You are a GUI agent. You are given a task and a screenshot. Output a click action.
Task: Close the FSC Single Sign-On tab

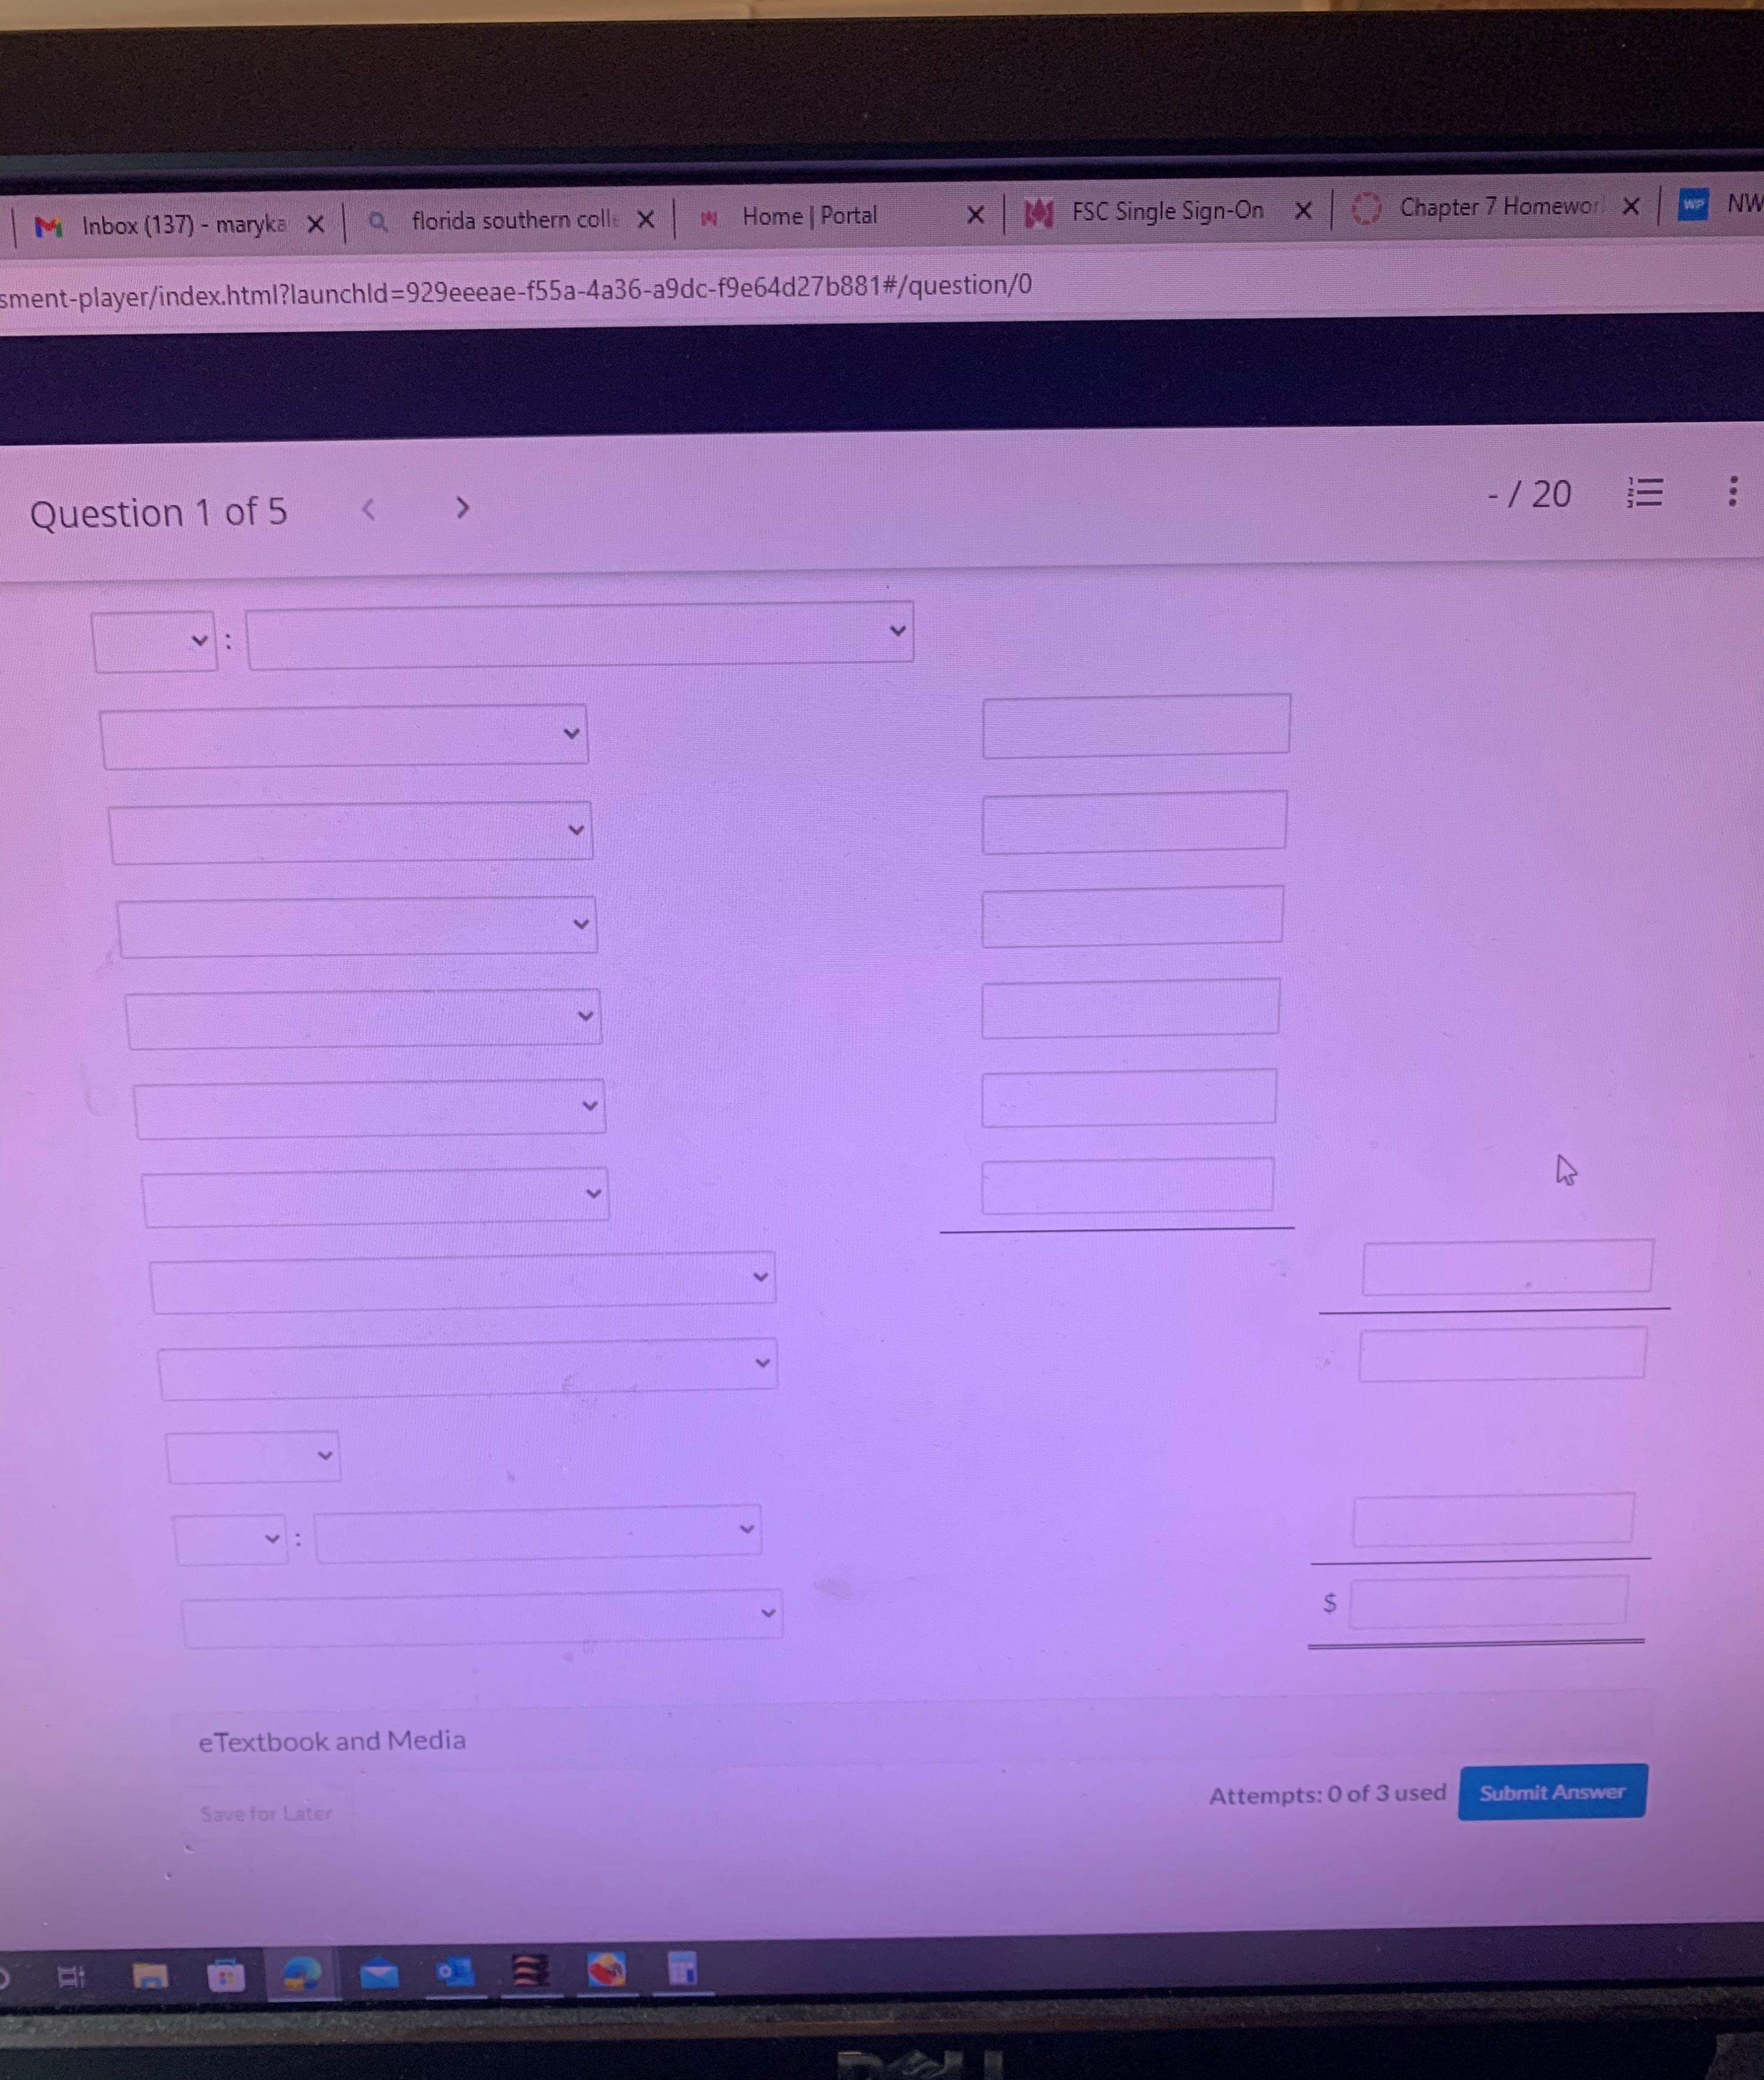1303,211
